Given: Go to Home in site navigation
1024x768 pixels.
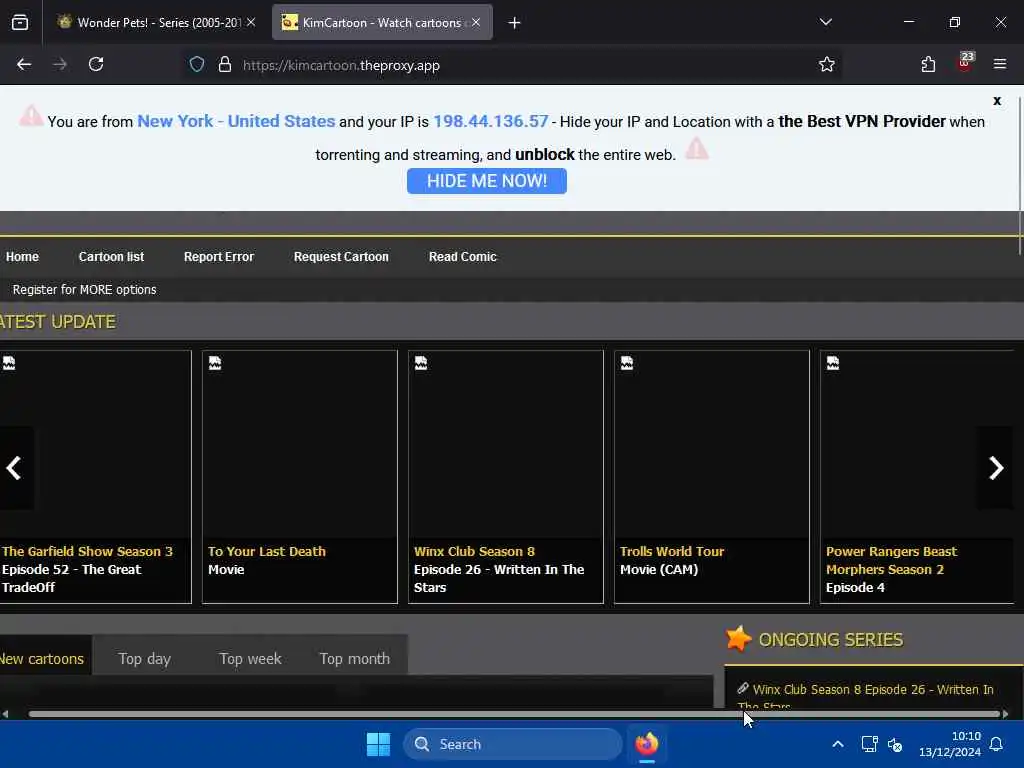Looking at the screenshot, I should (22, 257).
